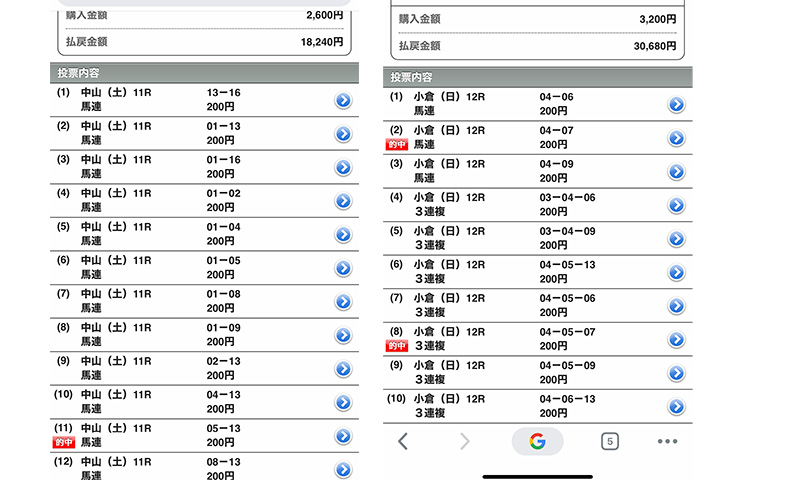Open arrow for winning 3連複 04-05-07 bet
This screenshot has height=480, width=800.
pyautogui.click(x=676, y=339)
